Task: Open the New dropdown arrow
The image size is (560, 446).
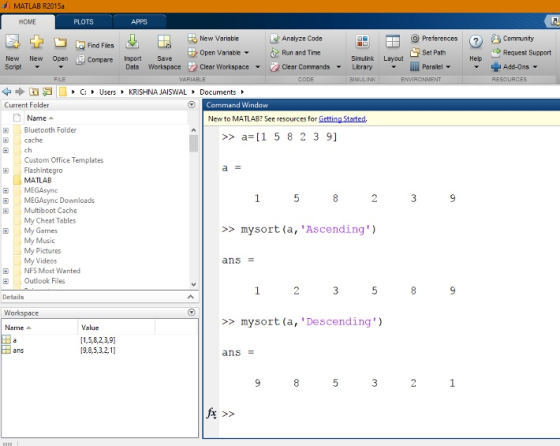Action: coord(36,67)
